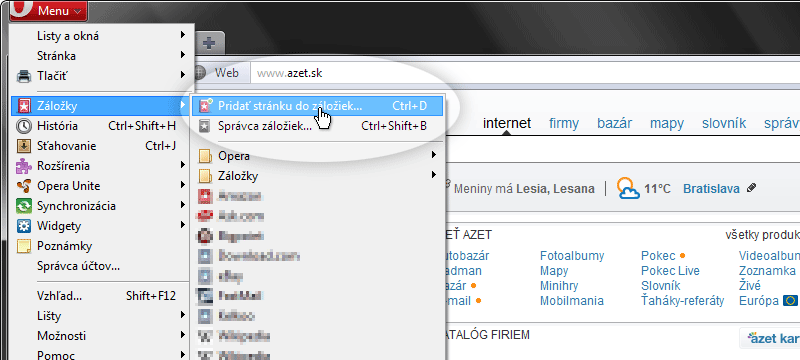Choose Správca záložiek... in submenu
The image size is (800, 360).
(318, 125)
